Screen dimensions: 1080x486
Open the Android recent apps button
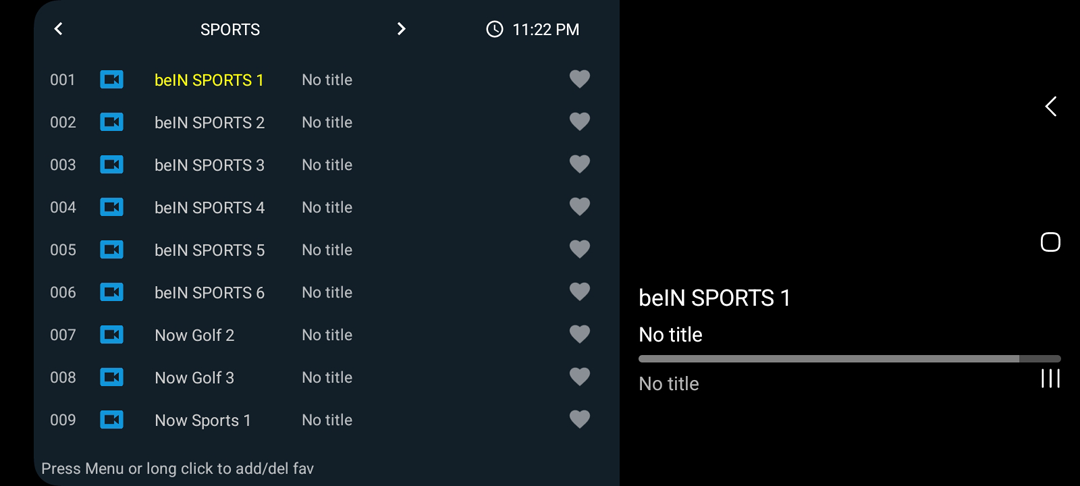(x=1050, y=378)
